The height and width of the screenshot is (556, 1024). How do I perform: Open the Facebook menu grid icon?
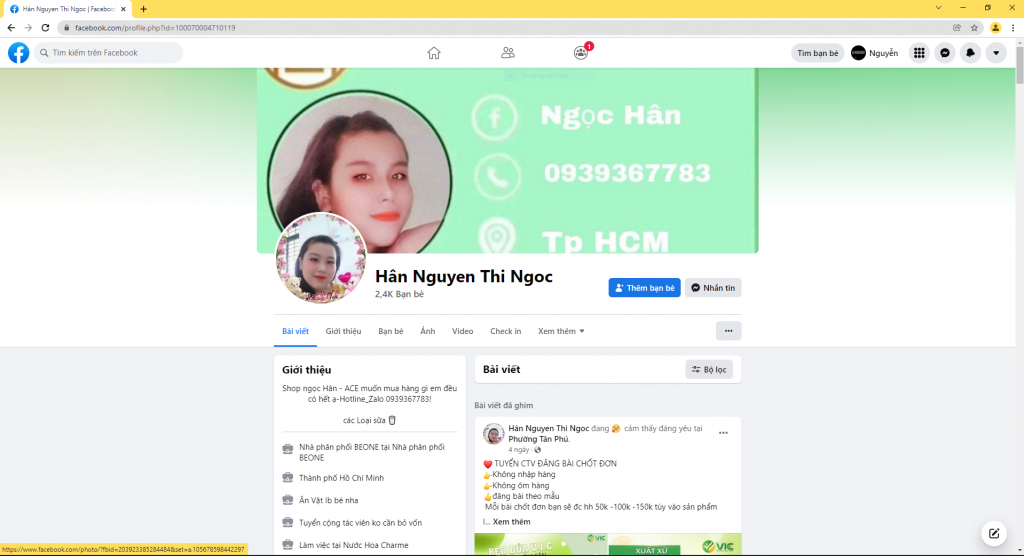(x=919, y=53)
